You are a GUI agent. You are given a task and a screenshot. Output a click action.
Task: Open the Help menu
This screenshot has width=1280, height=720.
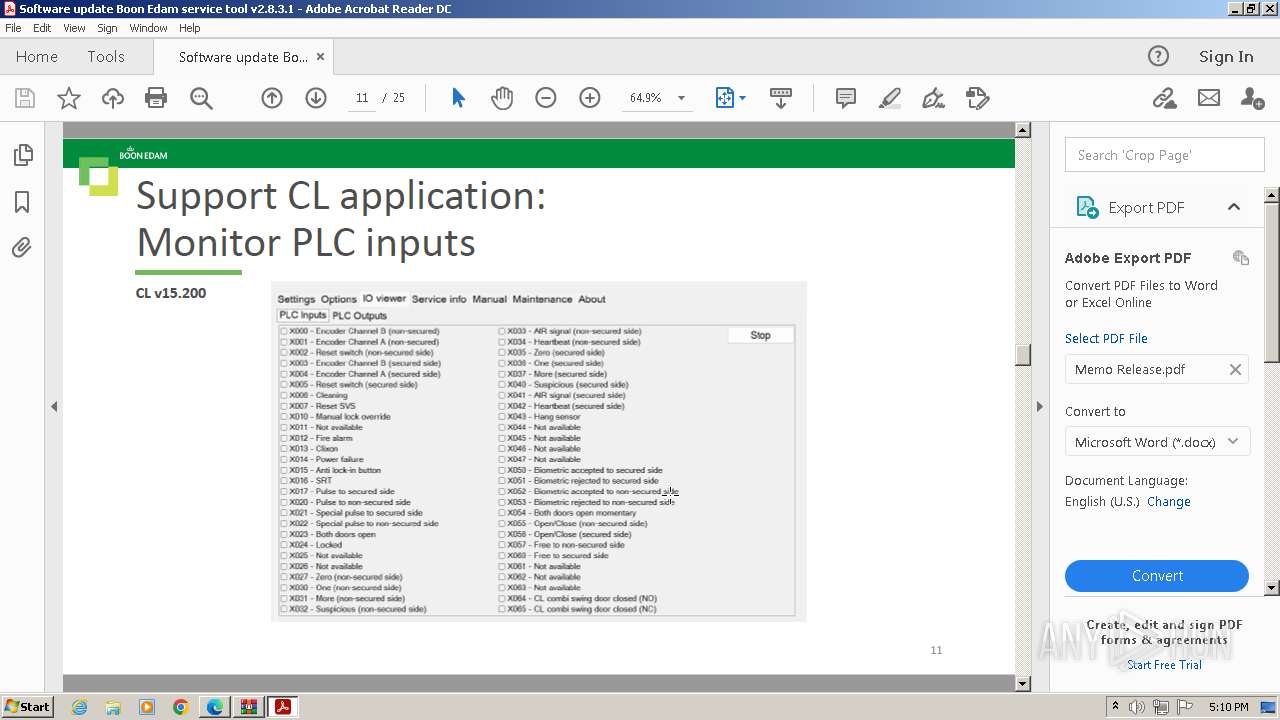click(190, 28)
